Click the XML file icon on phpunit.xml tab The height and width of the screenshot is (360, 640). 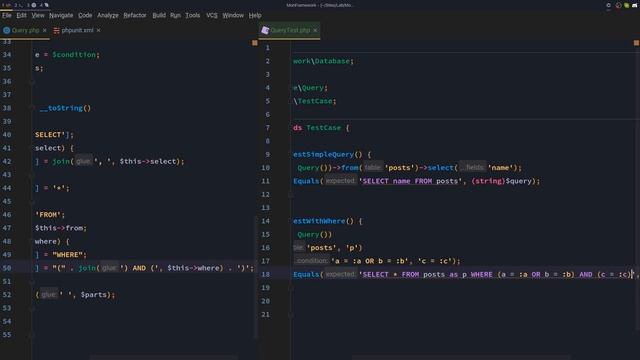pos(56,30)
